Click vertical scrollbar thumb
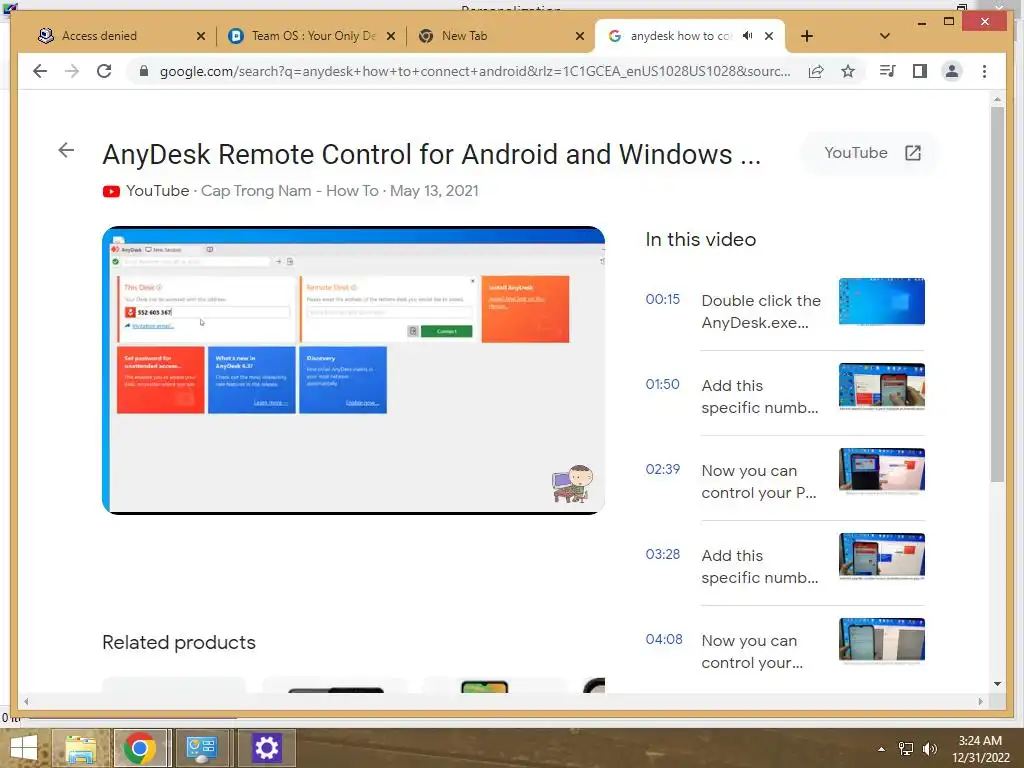The height and width of the screenshot is (768, 1024). click(997, 294)
